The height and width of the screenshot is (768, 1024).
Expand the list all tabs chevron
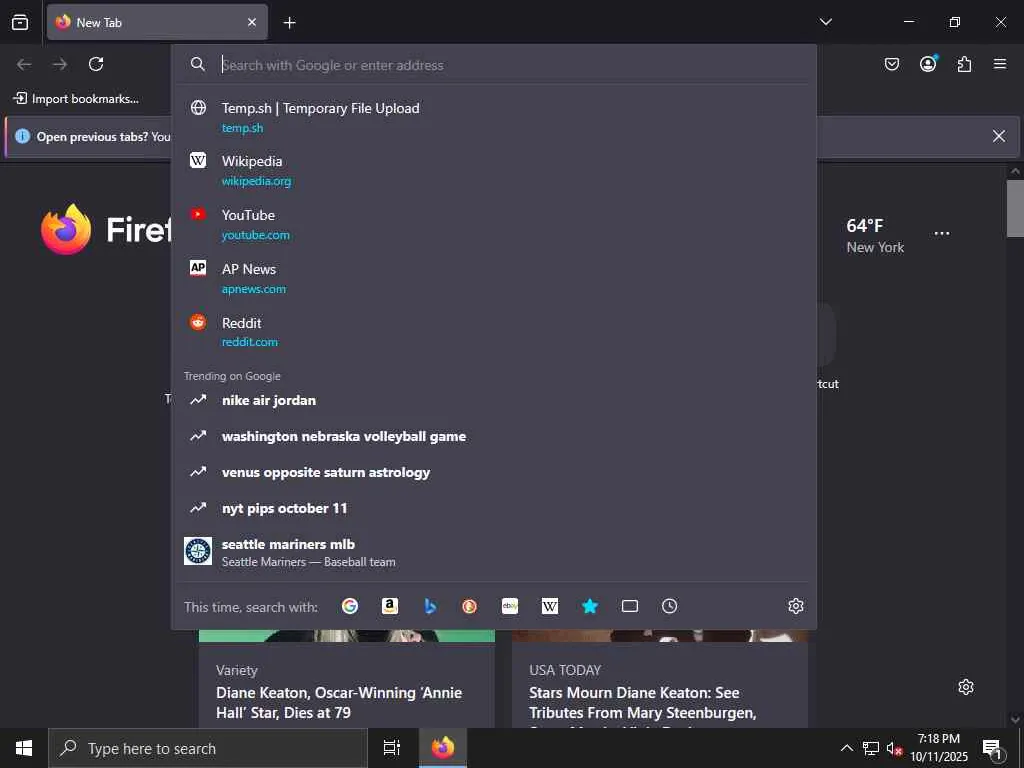click(825, 22)
